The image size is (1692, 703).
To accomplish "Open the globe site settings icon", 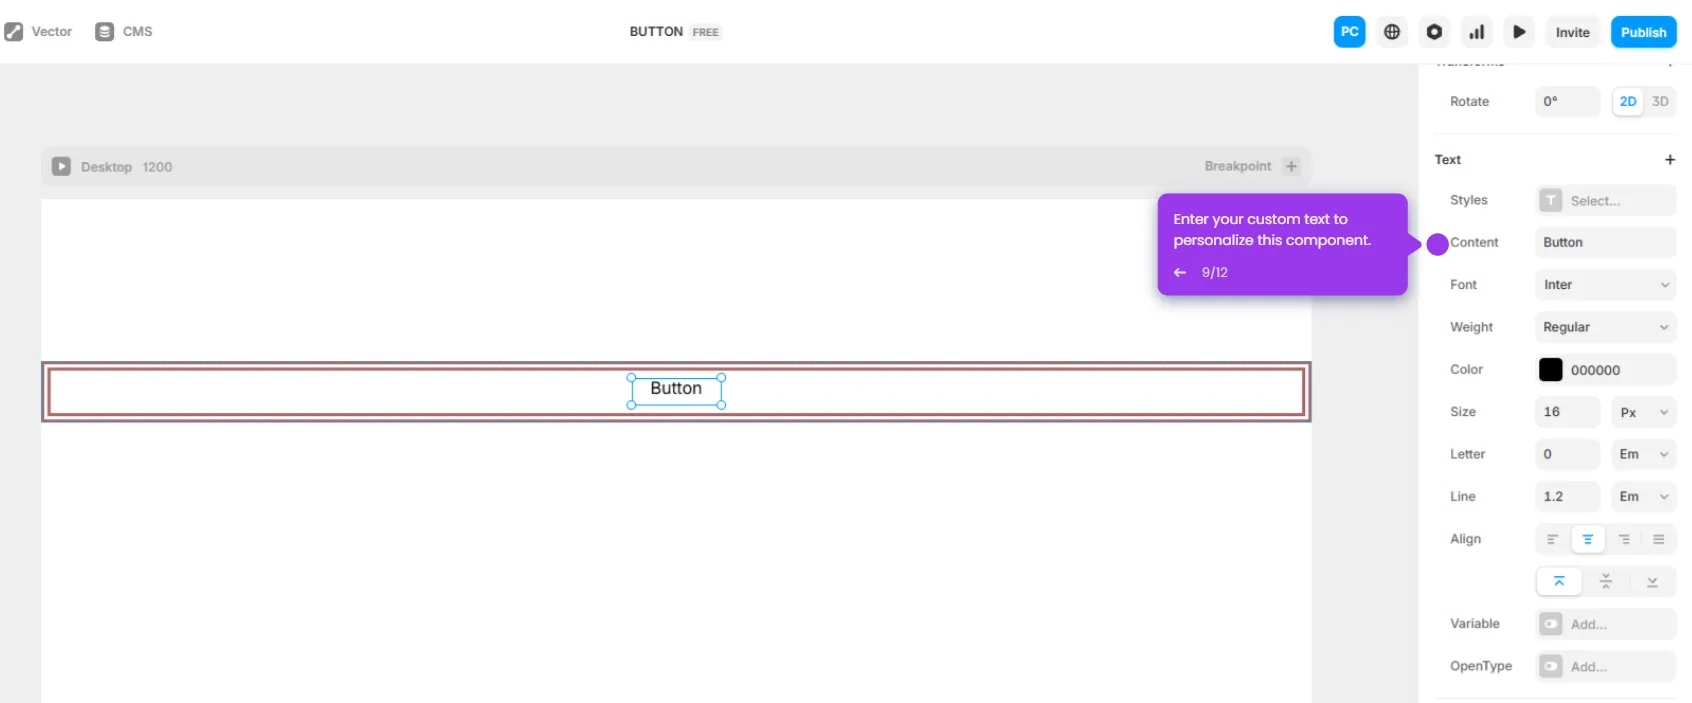I will coord(1392,32).
